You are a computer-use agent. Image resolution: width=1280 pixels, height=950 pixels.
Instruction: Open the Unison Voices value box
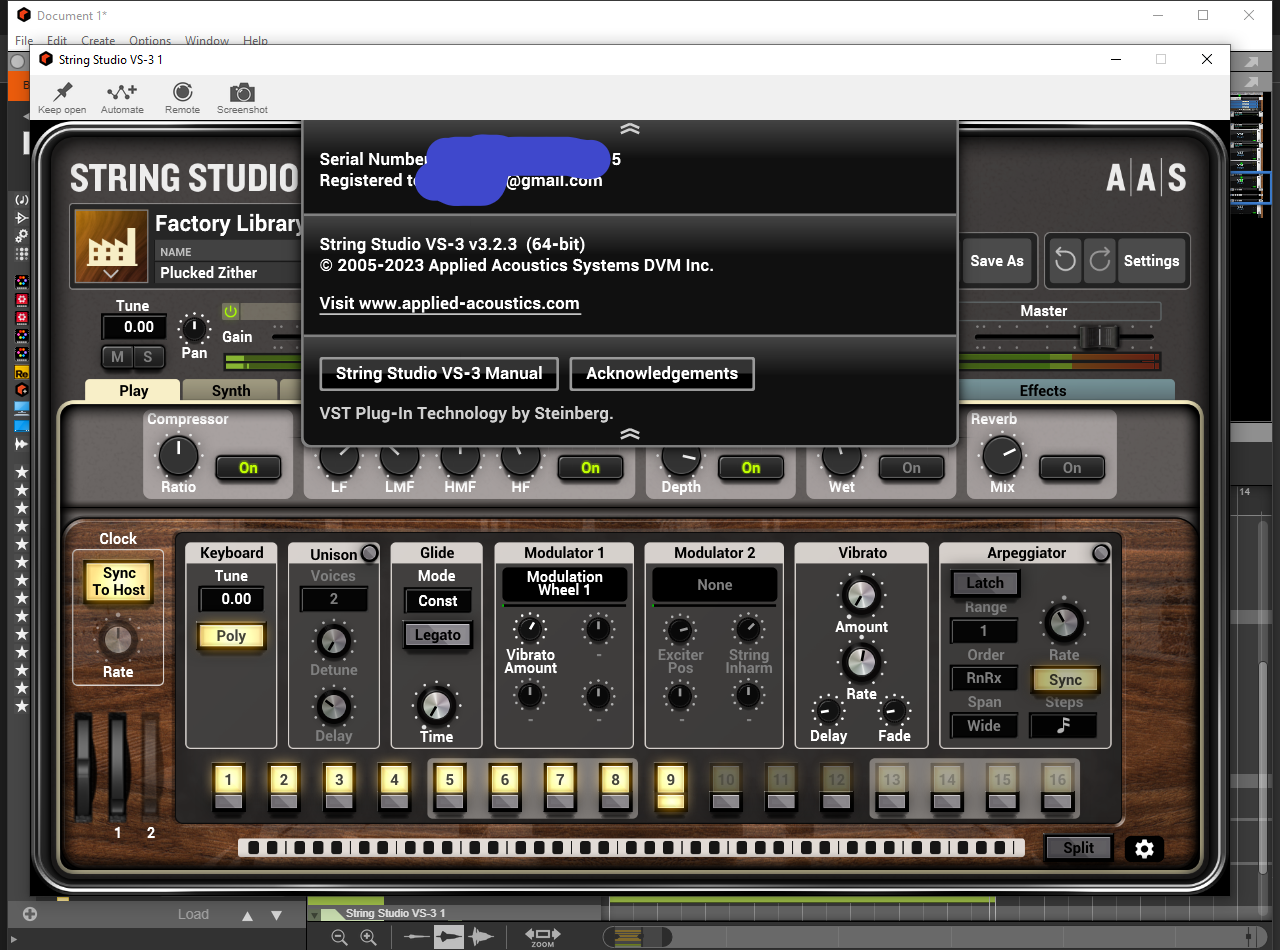pyautogui.click(x=334, y=599)
